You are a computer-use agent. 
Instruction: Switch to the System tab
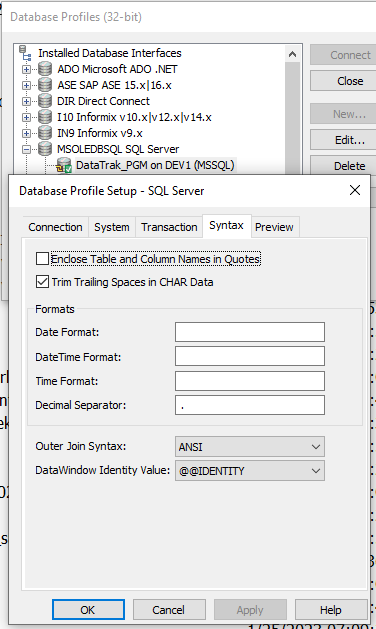(112, 227)
